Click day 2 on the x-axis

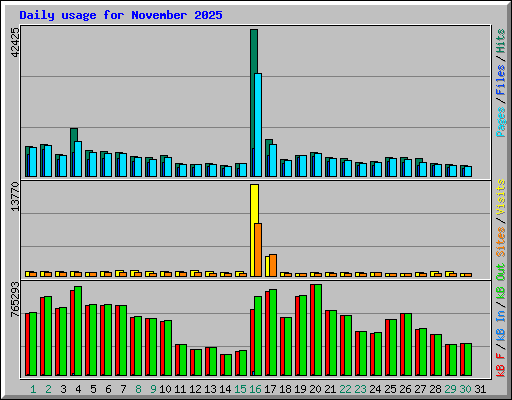(48, 389)
